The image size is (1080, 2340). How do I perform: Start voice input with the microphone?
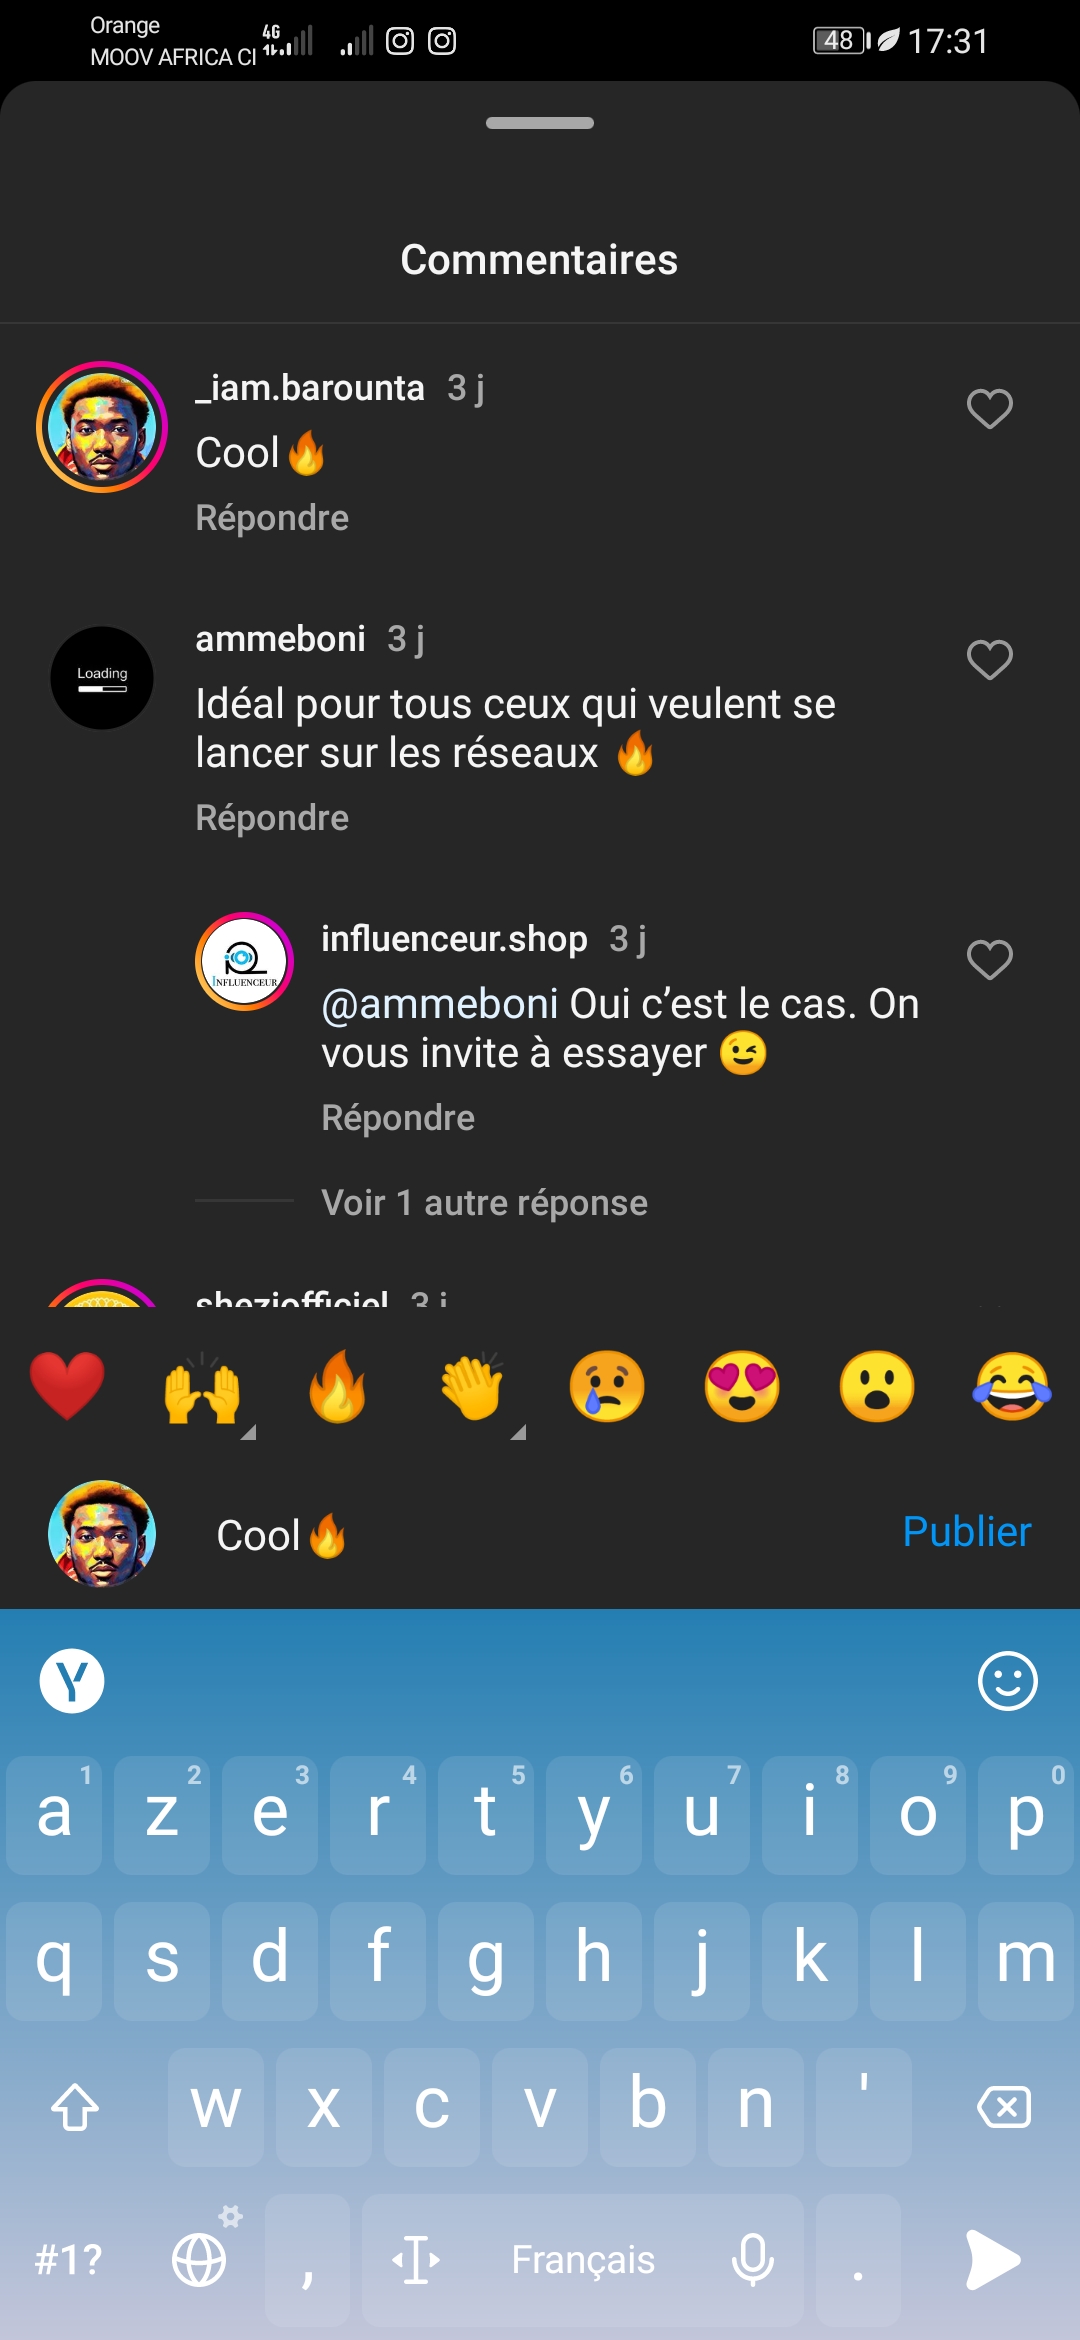click(752, 2260)
